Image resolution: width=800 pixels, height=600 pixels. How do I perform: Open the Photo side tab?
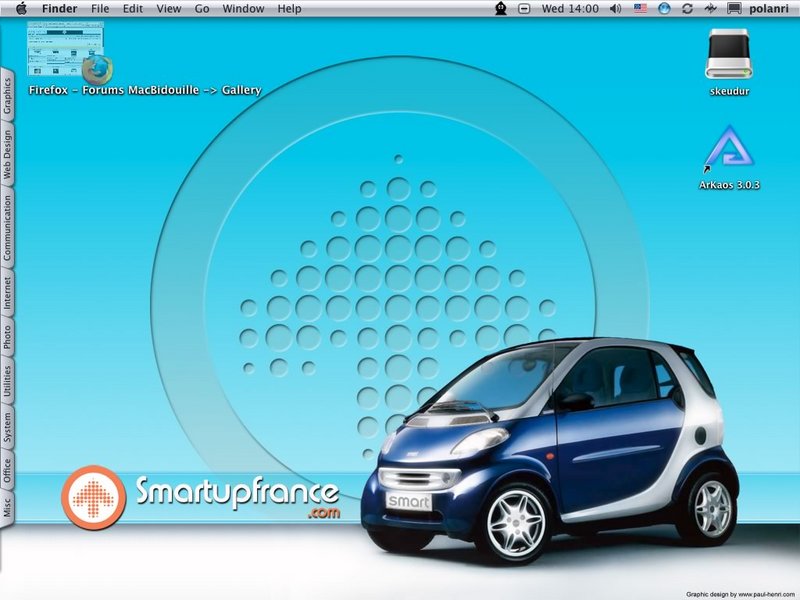point(7,337)
